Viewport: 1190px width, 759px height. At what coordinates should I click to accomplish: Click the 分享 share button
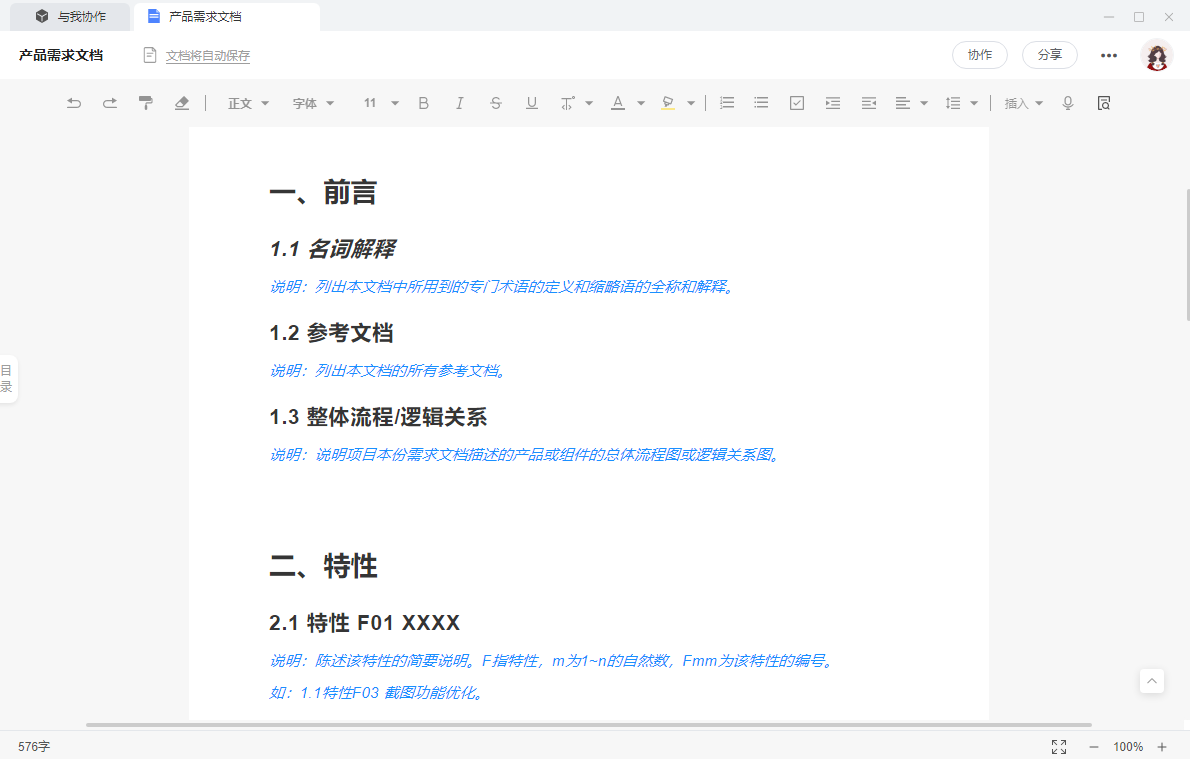tap(1050, 55)
